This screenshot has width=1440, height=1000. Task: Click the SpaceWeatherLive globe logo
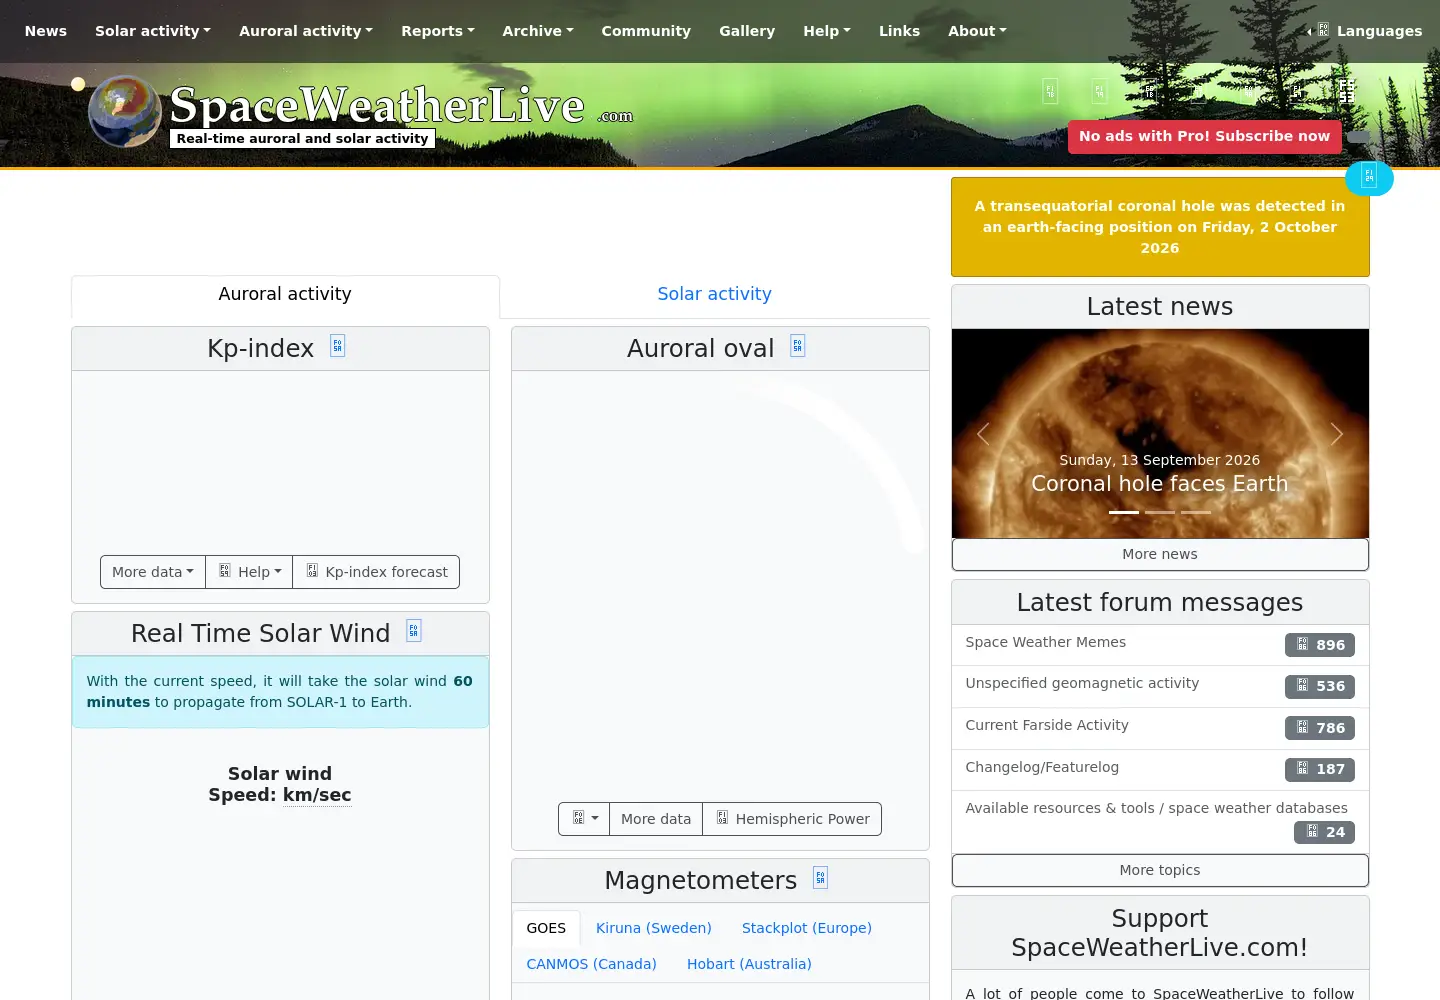[x=125, y=111]
